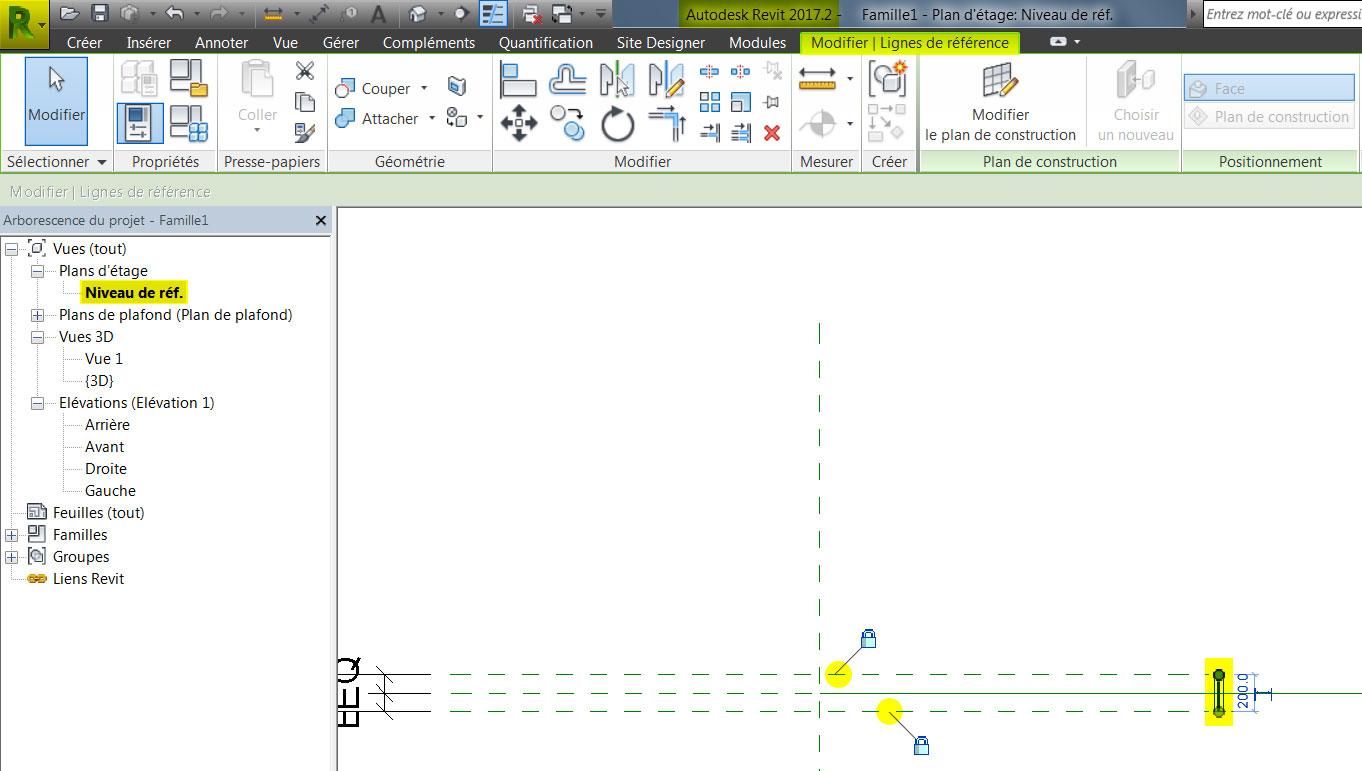Screen dimensions: 1362x771
Task: Pin the selected element using pin icon
Action: (771, 101)
